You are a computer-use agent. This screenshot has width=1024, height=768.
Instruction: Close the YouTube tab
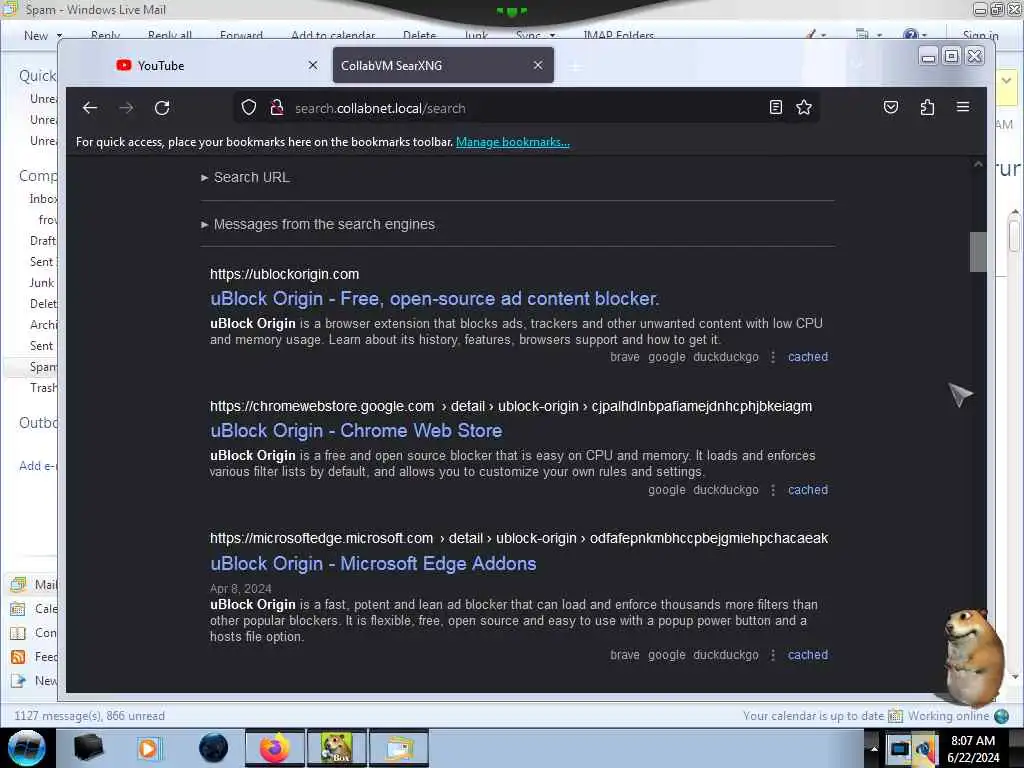[x=313, y=65]
